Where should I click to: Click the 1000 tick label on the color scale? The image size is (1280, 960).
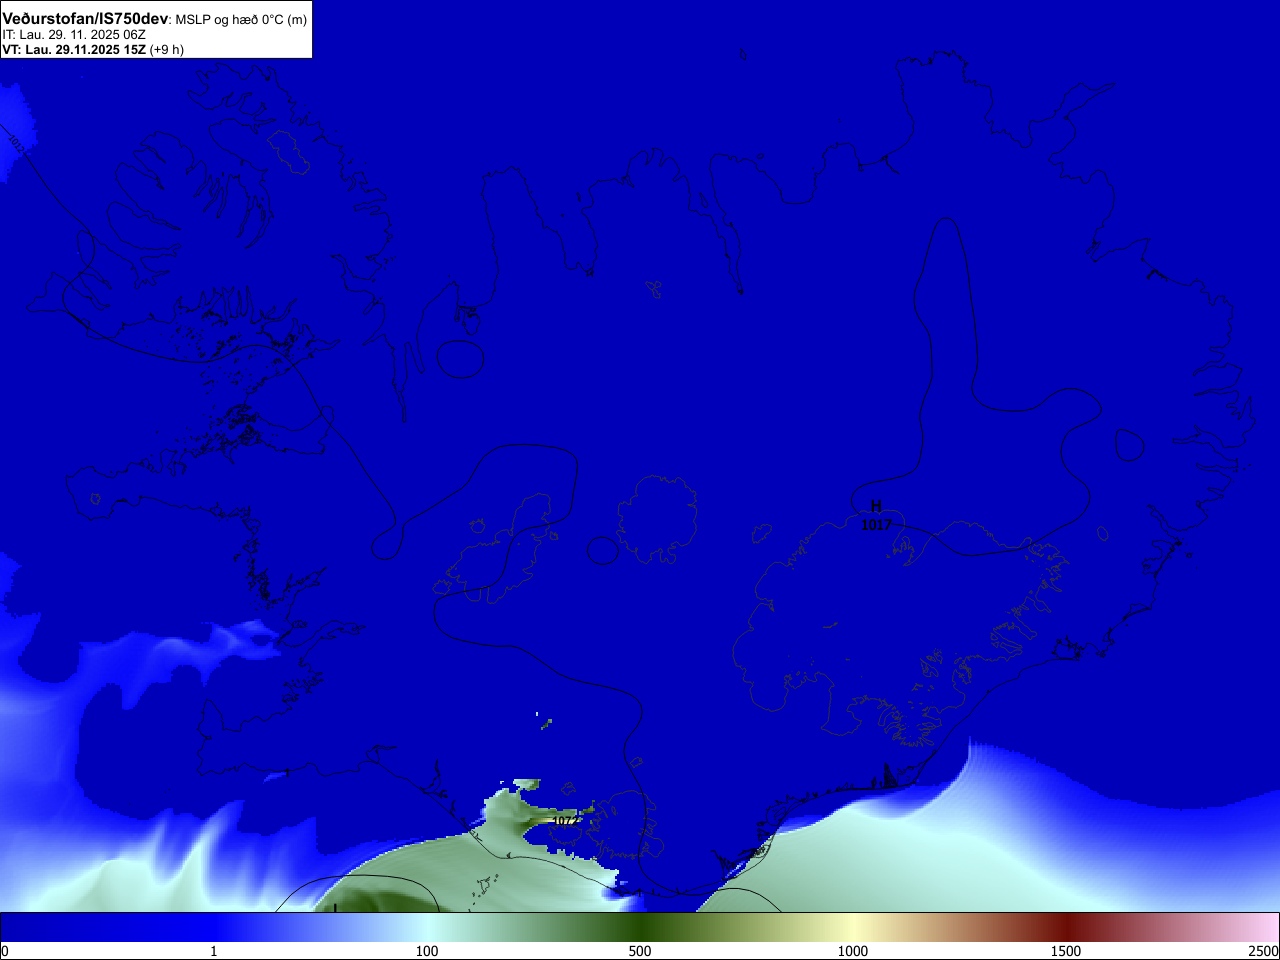853,951
